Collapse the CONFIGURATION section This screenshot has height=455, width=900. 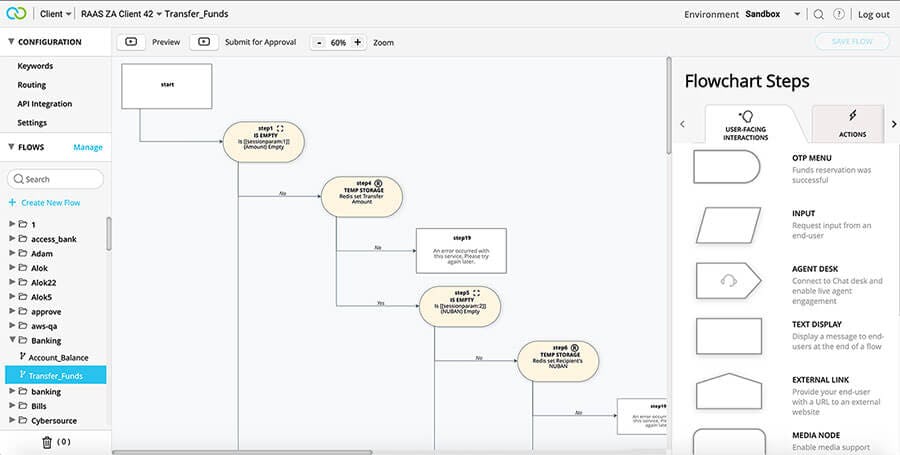pyautogui.click(x=11, y=42)
